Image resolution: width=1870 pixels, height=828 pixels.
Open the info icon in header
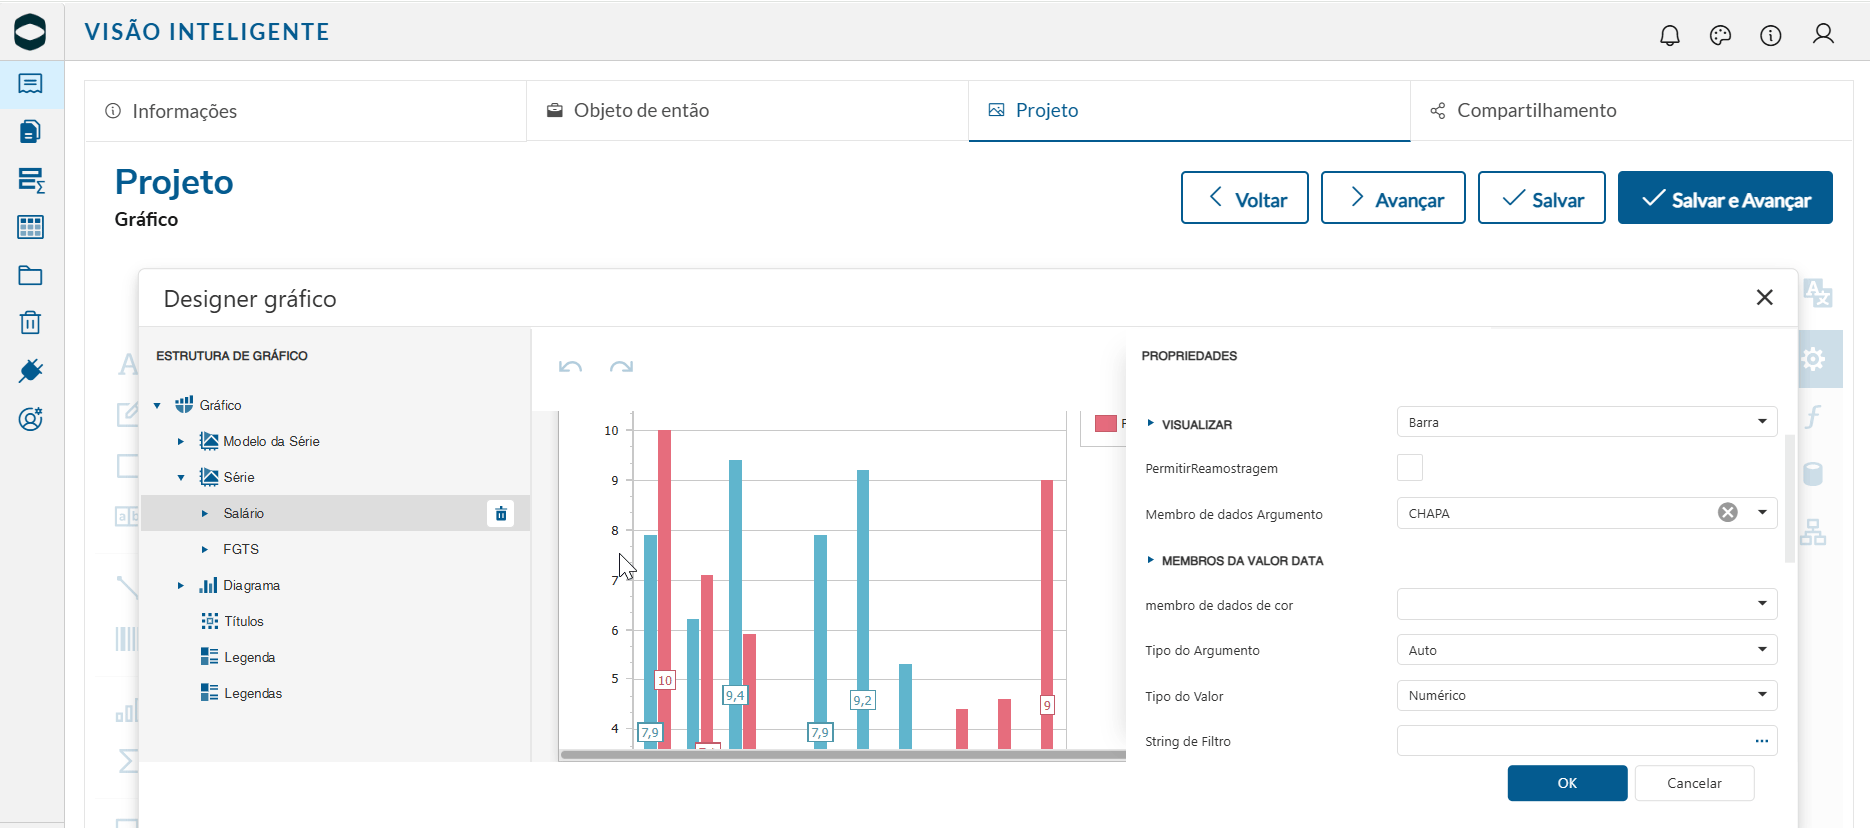1771,35
